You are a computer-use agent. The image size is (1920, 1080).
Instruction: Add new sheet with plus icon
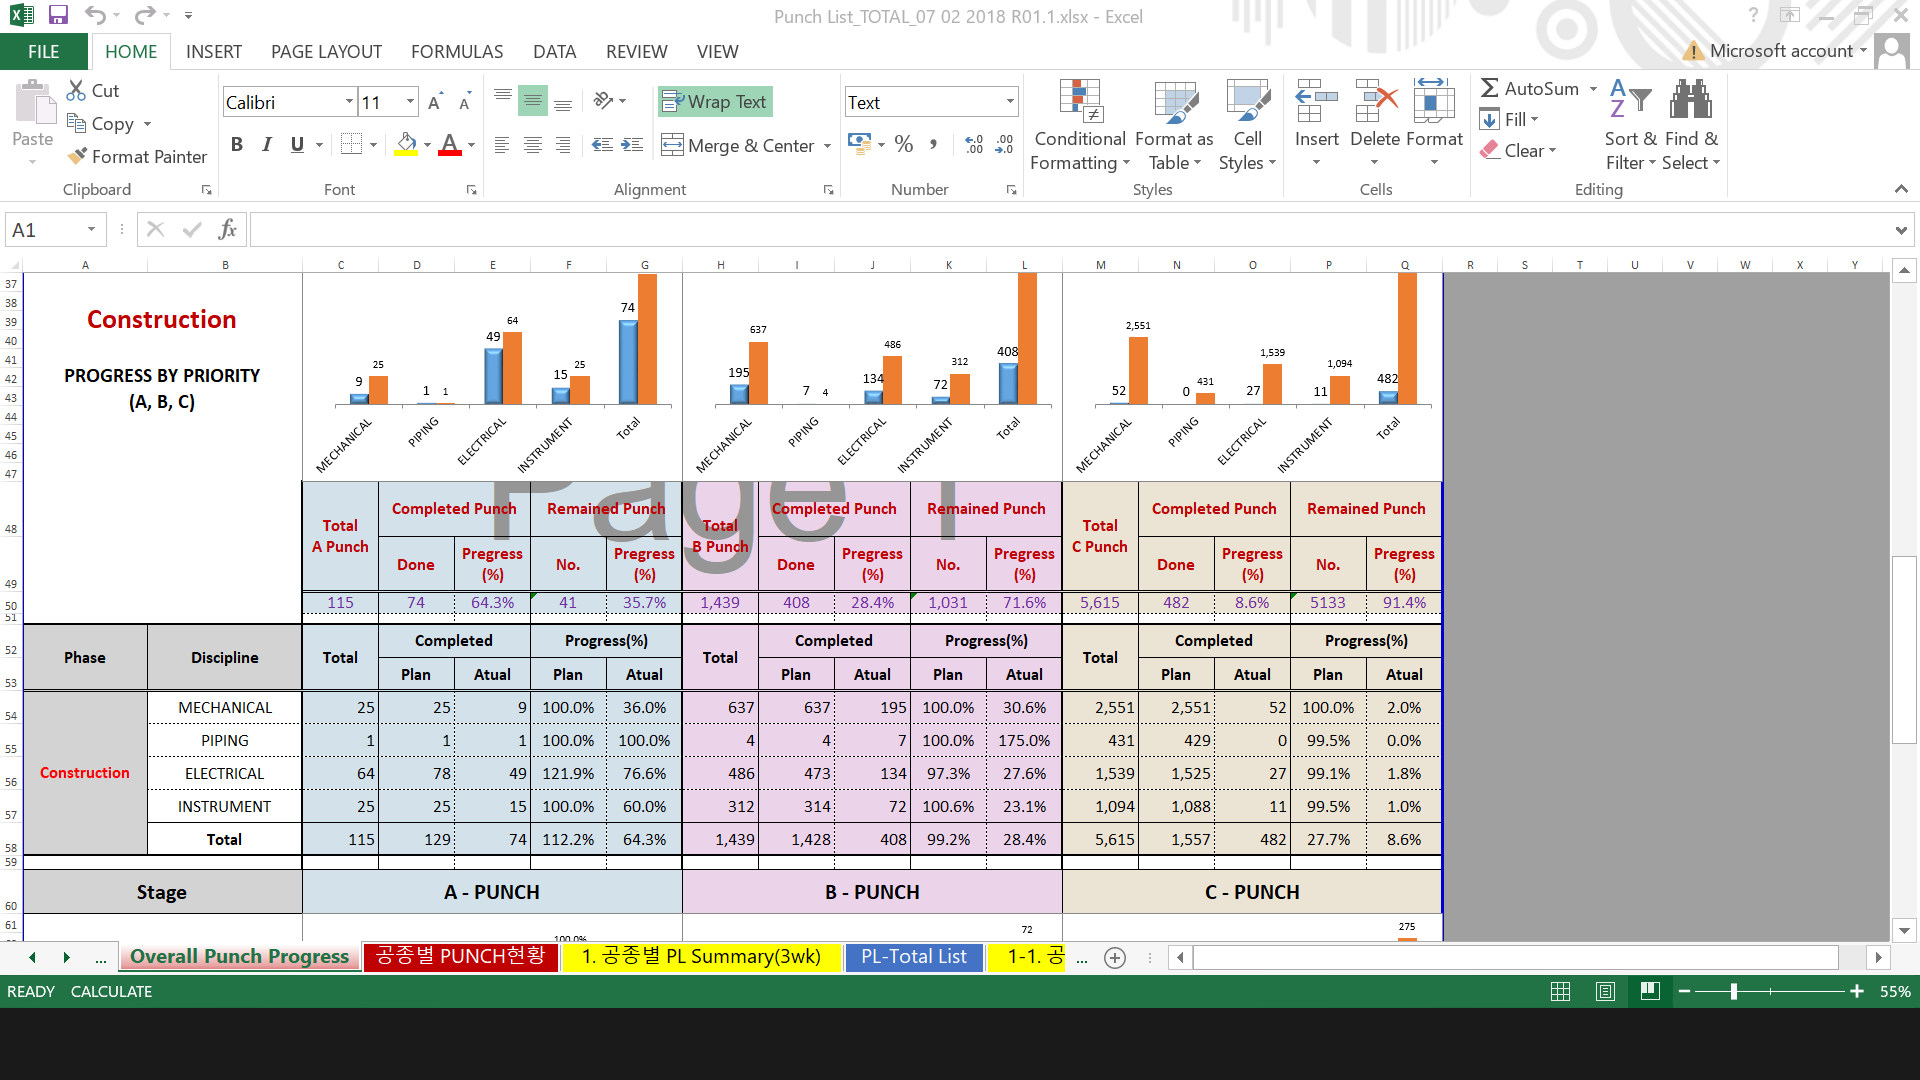(1115, 957)
